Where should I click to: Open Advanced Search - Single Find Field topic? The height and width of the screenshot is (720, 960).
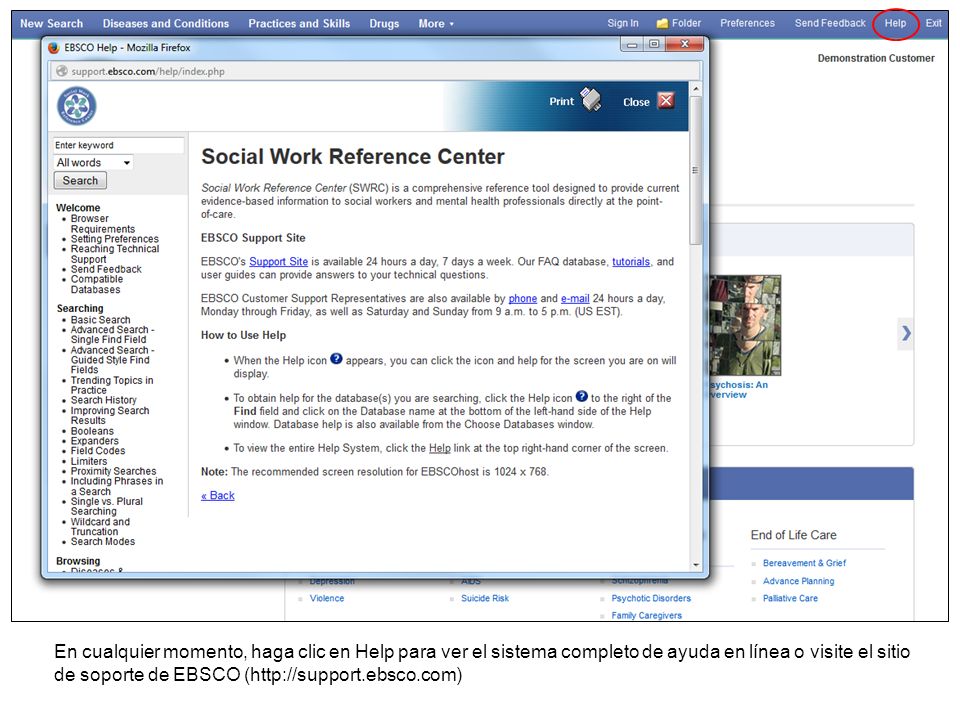coord(112,334)
